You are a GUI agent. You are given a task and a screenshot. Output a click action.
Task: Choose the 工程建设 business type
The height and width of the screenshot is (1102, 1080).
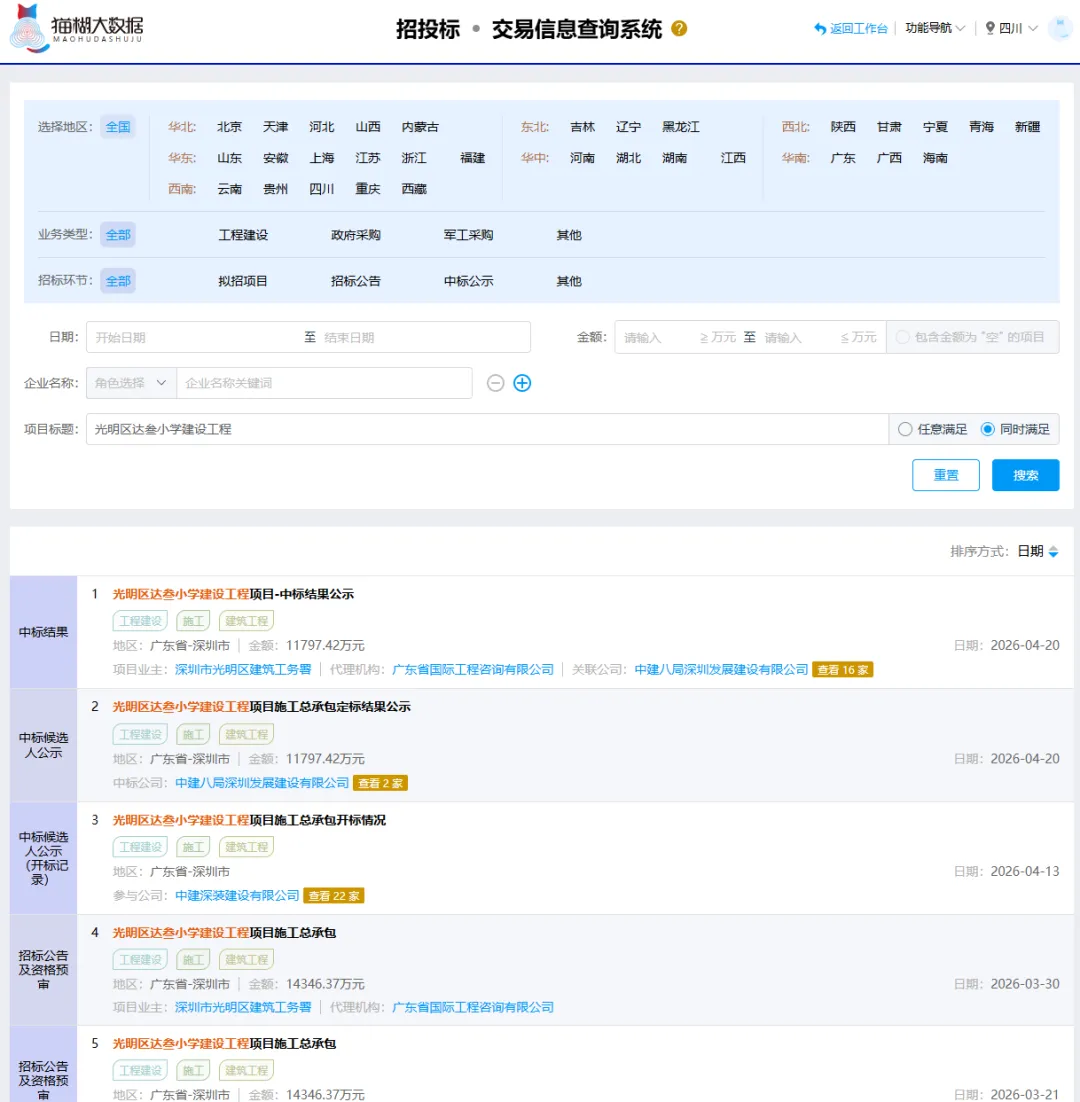tap(242, 235)
